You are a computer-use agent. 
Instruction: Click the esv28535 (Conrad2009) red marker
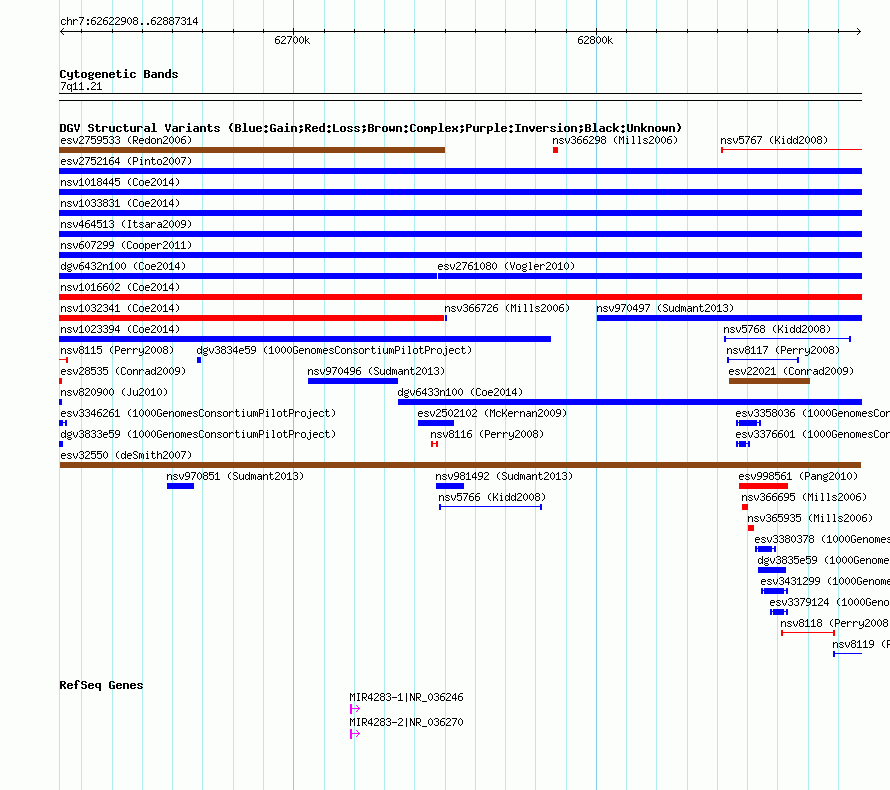point(61,381)
